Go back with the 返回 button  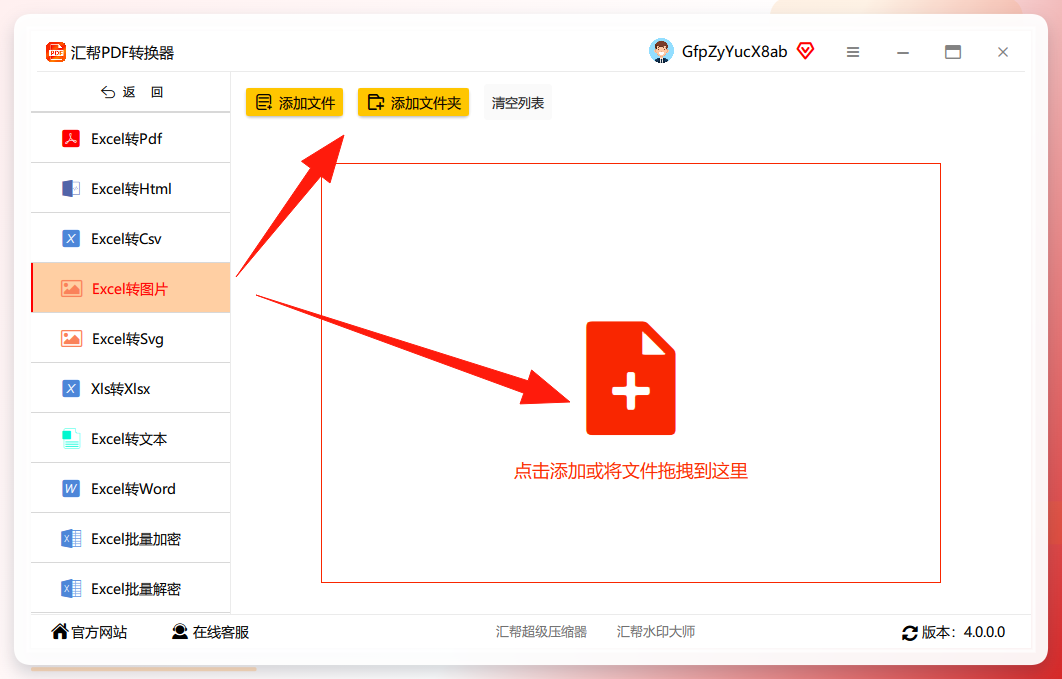[x=132, y=92]
